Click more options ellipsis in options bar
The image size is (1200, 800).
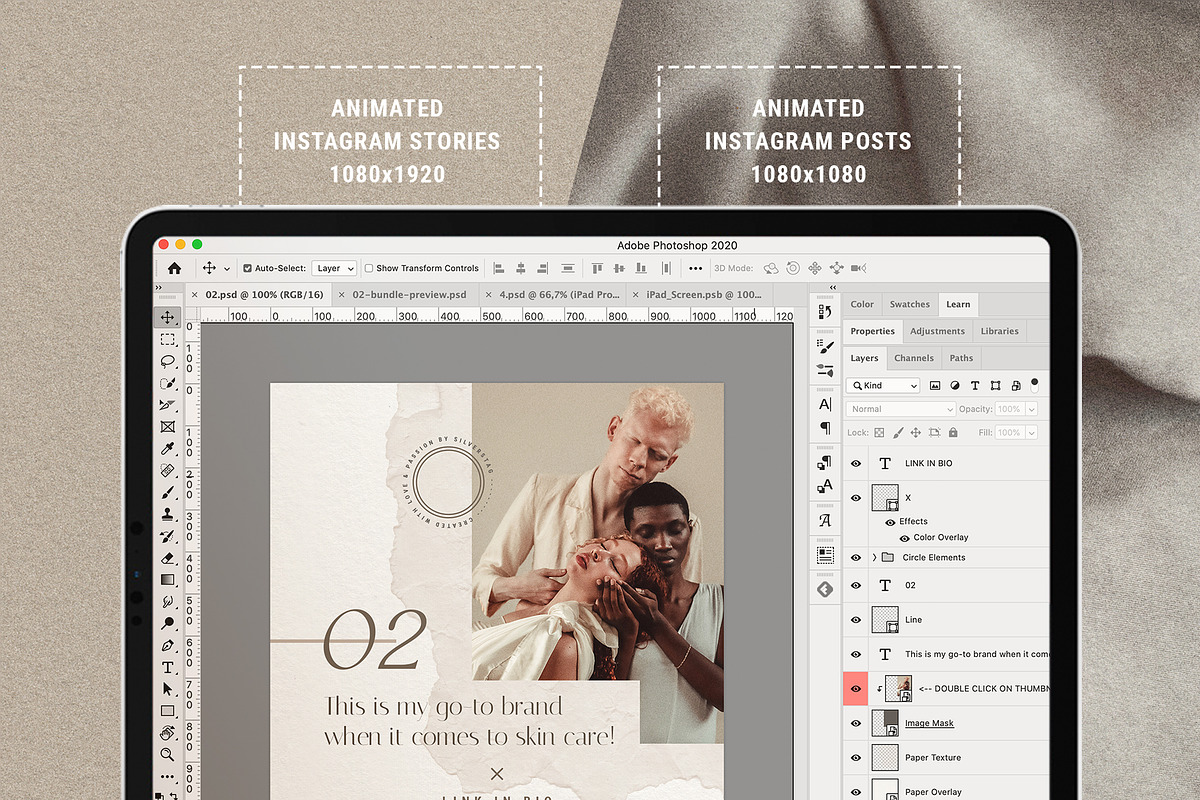[695, 268]
